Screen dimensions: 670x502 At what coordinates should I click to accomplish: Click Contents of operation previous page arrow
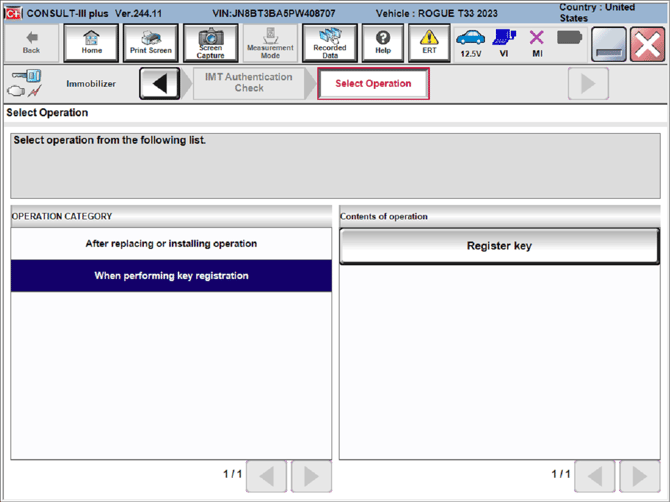(595, 476)
